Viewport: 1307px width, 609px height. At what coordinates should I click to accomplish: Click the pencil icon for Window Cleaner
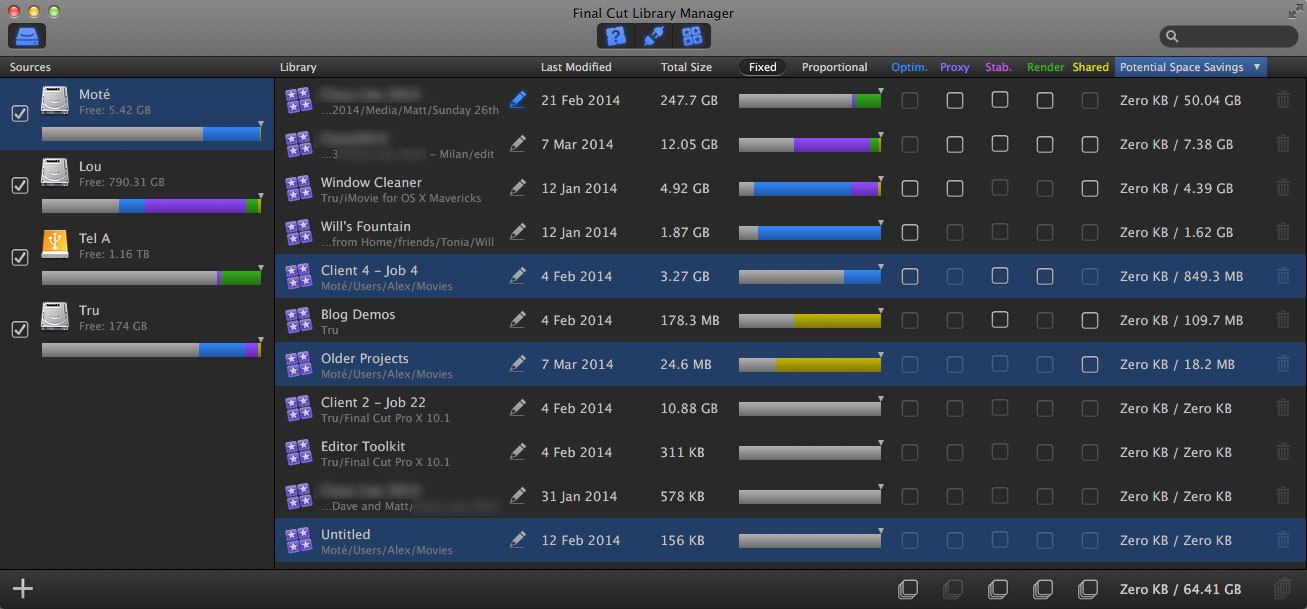coord(517,188)
